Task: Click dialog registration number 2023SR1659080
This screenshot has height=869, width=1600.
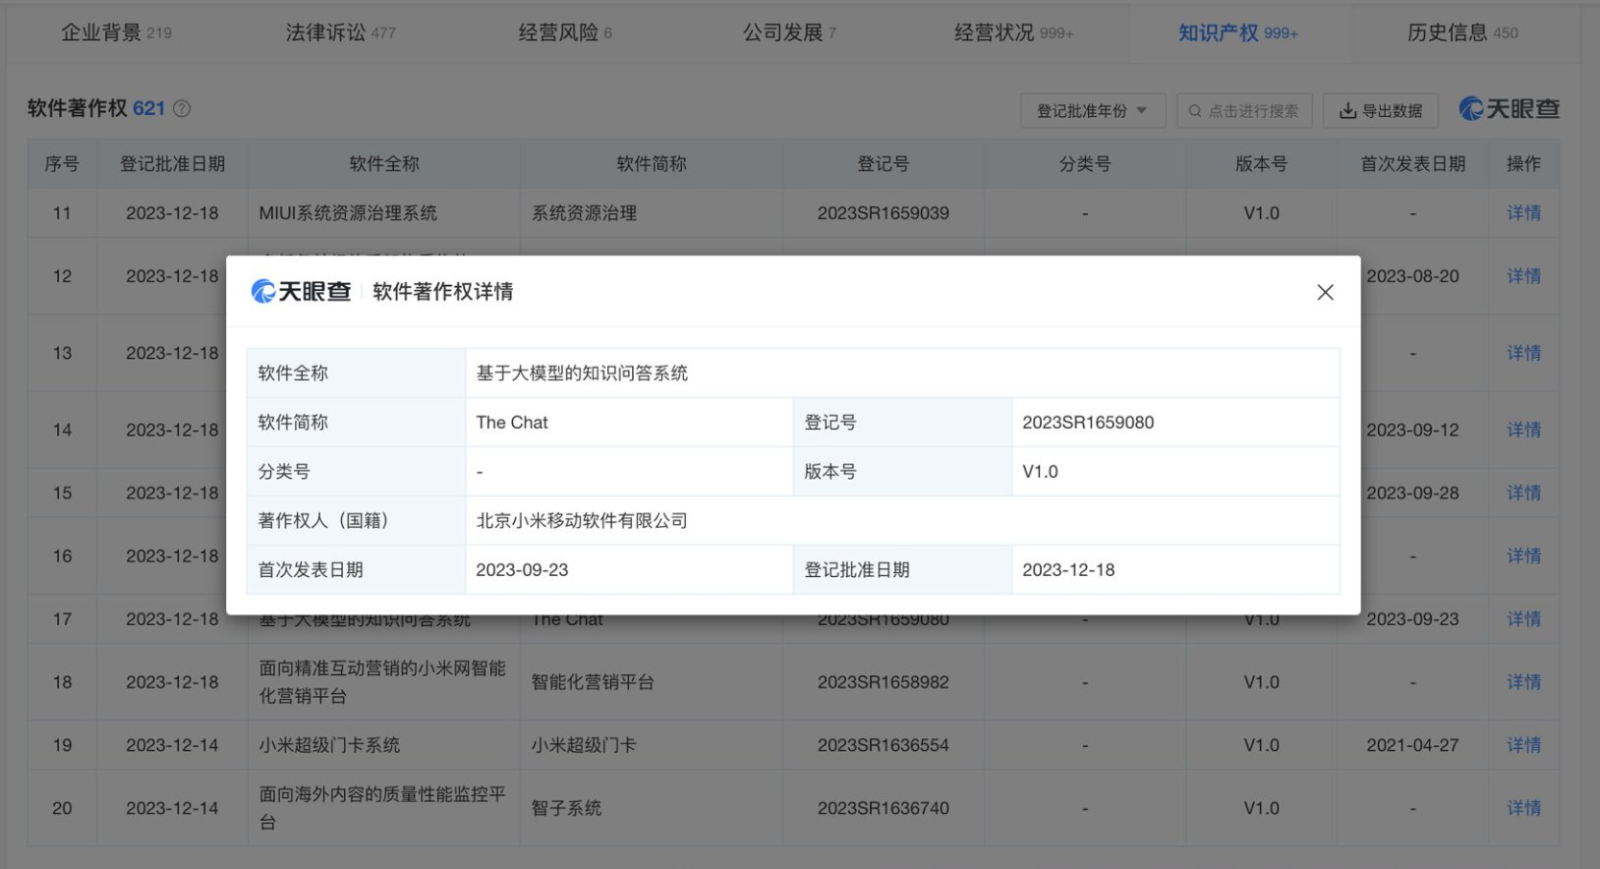Action: [x=1088, y=422]
